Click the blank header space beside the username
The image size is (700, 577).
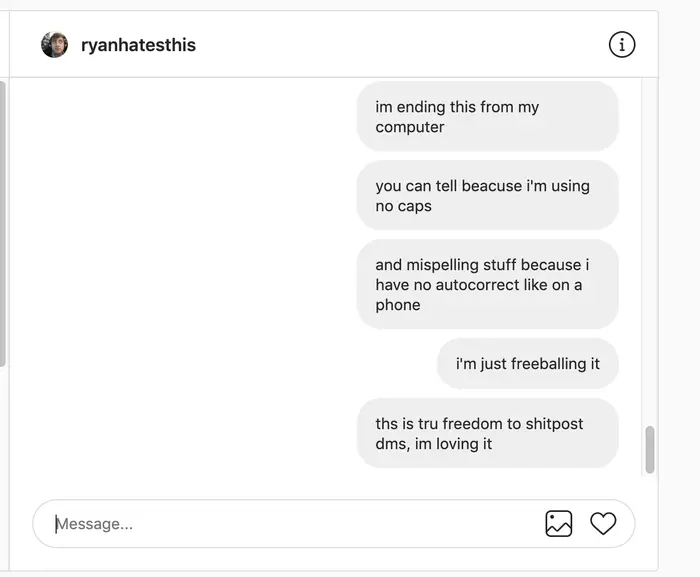pyautogui.click(x=400, y=45)
